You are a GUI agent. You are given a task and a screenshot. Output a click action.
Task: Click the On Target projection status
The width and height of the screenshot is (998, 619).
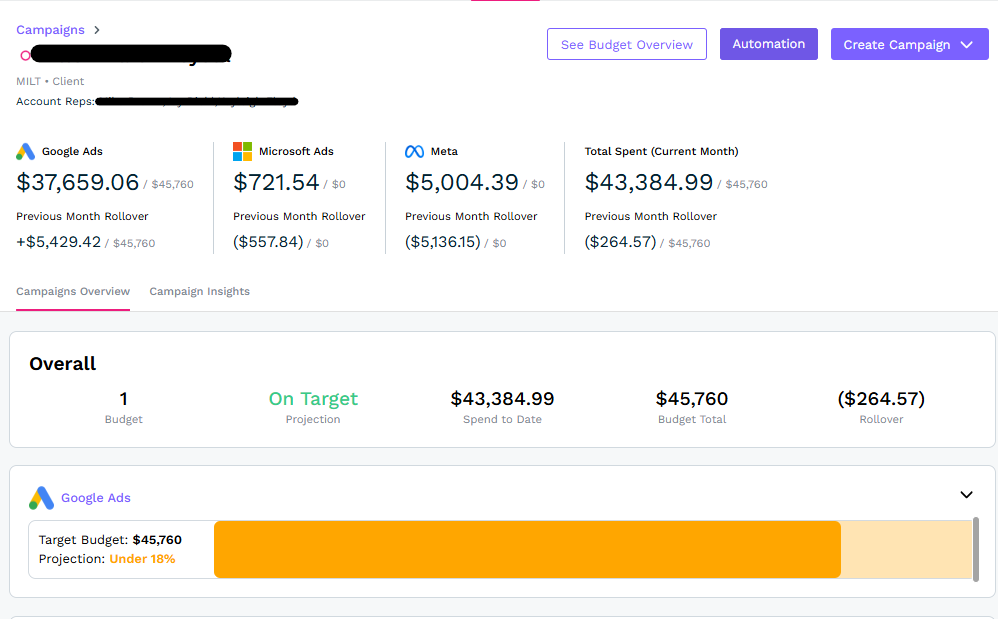[313, 399]
